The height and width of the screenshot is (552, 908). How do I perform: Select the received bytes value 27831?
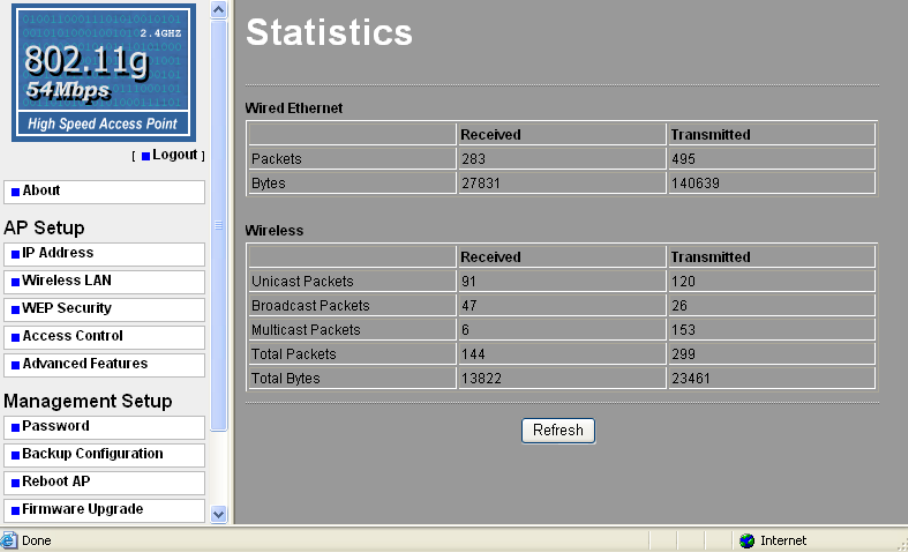coord(481,183)
